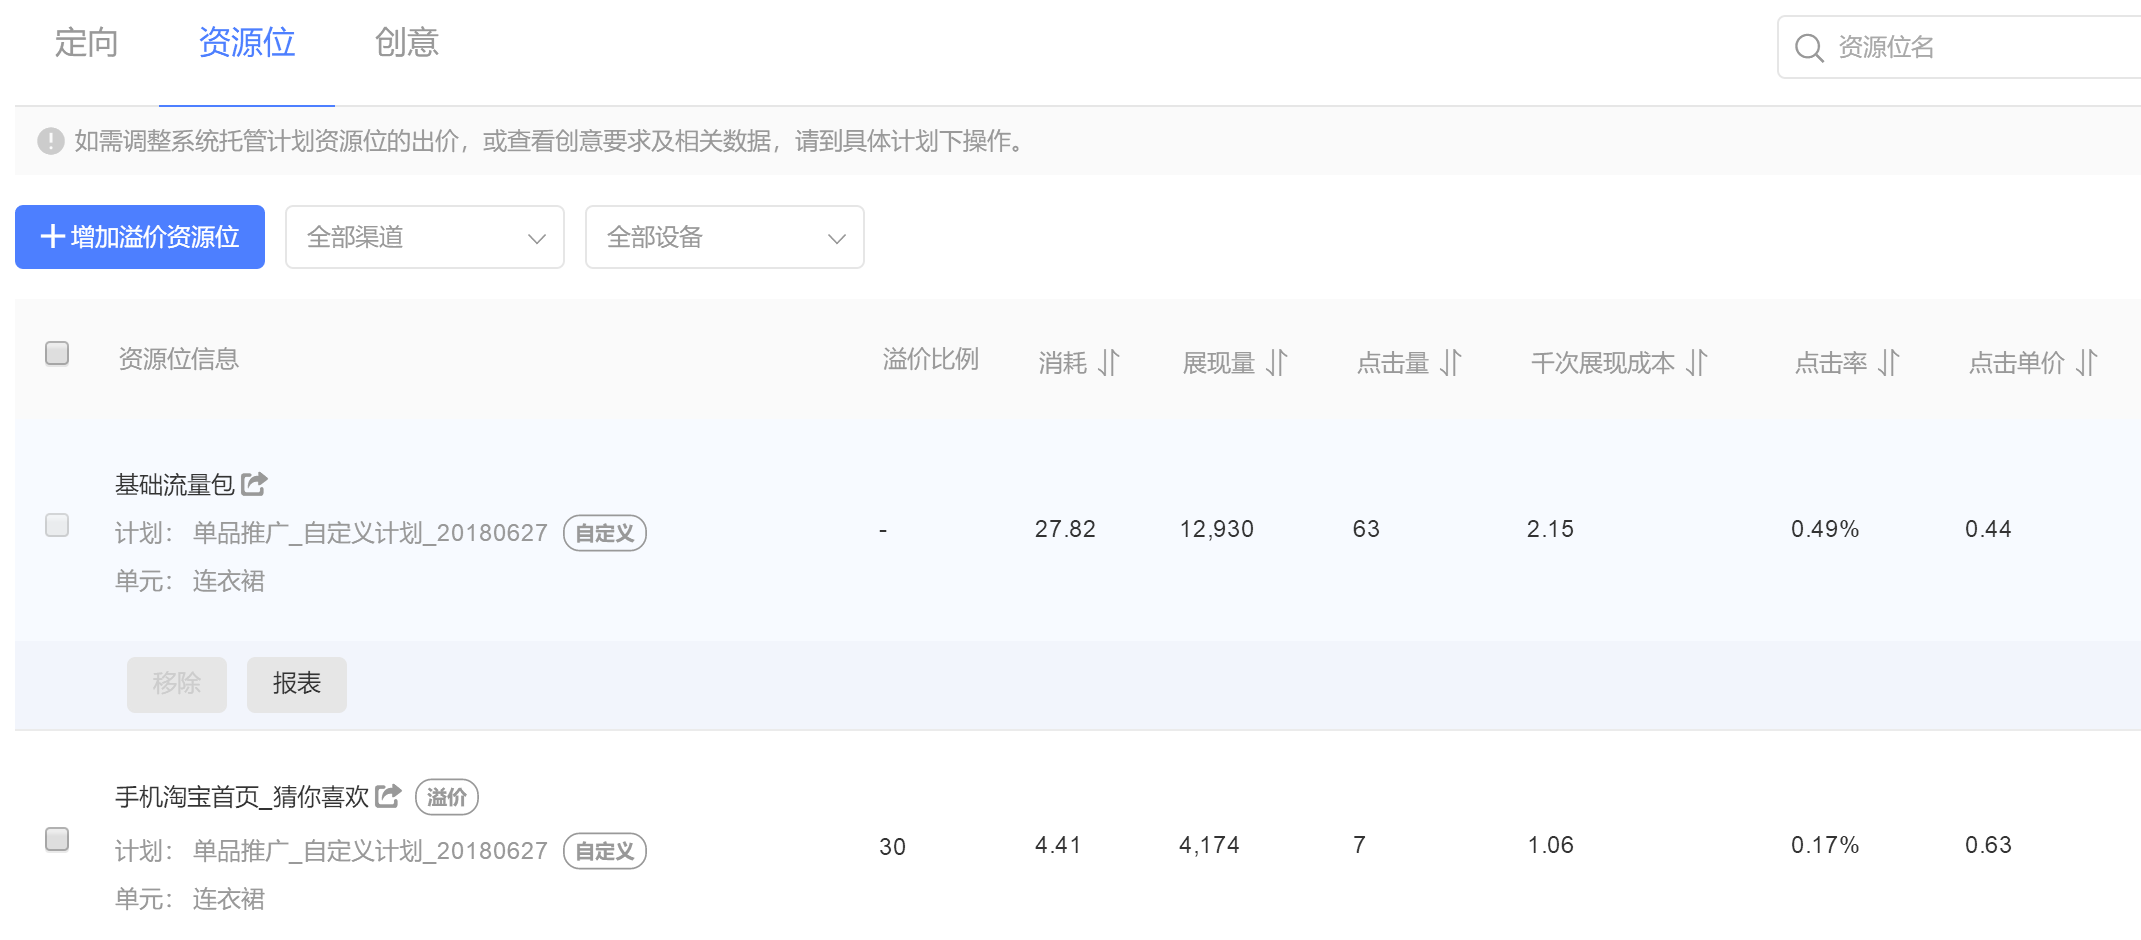Open the 全部设备 dropdown
Viewport: 2141px width, 940px height.
point(725,237)
